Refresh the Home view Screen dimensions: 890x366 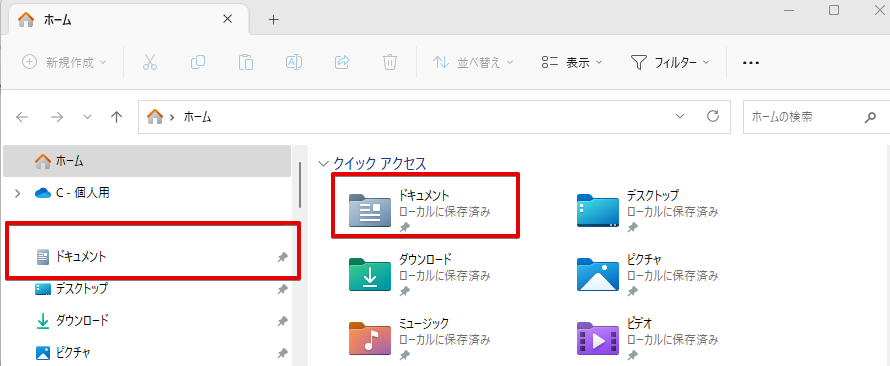713,116
